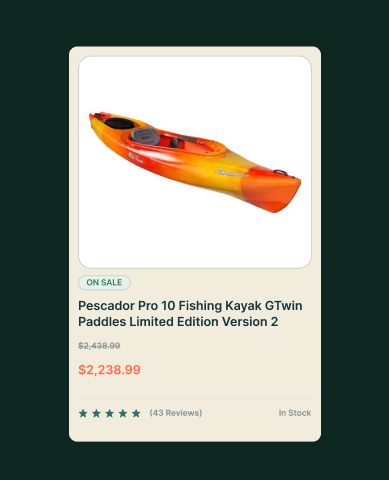
Task: Click the $2,238.99 sale price
Action: tap(109, 370)
